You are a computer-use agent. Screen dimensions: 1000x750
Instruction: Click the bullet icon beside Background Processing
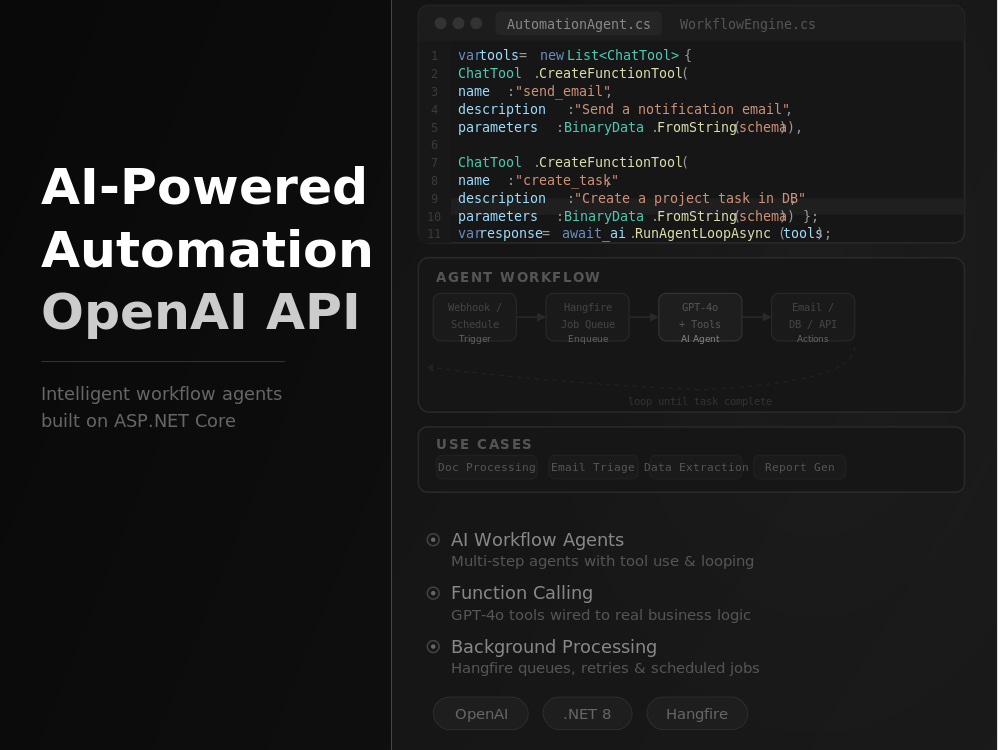[433, 647]
